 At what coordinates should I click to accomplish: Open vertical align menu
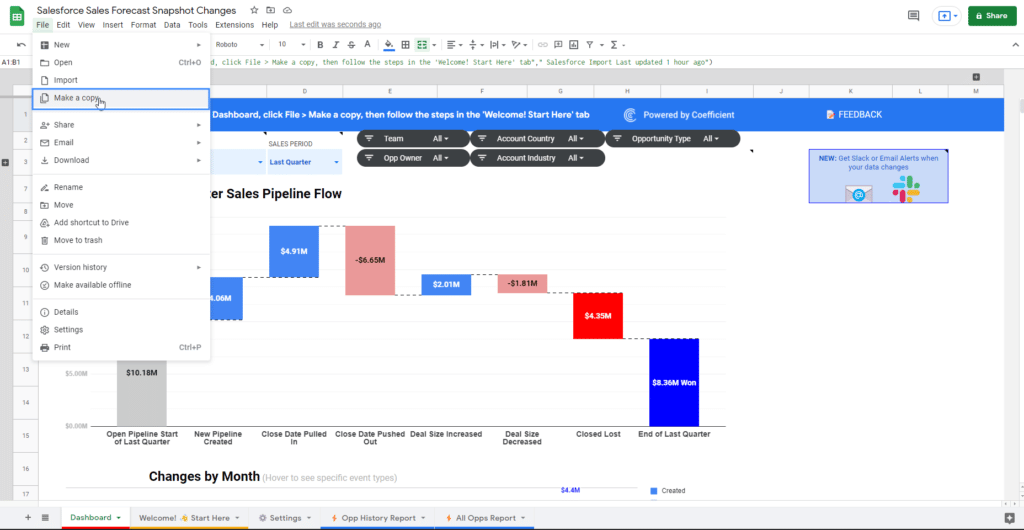tap(475, 45)
